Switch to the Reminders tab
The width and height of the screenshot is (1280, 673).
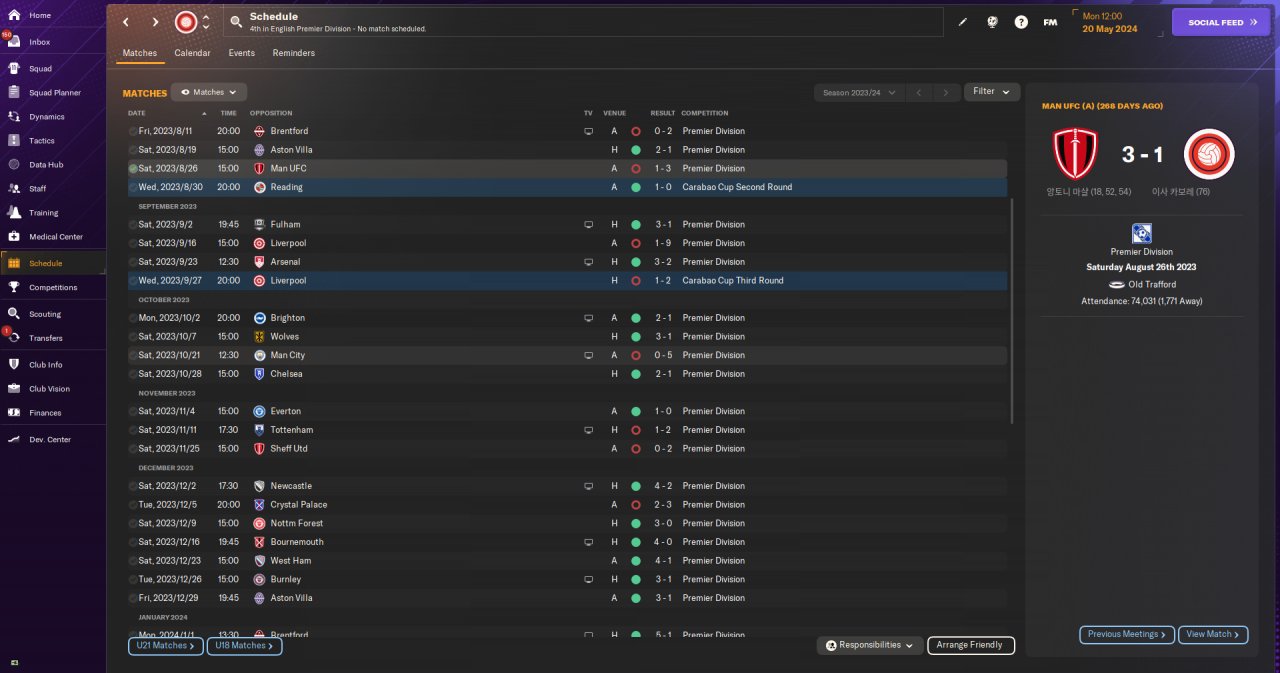(x=294, y=53)
